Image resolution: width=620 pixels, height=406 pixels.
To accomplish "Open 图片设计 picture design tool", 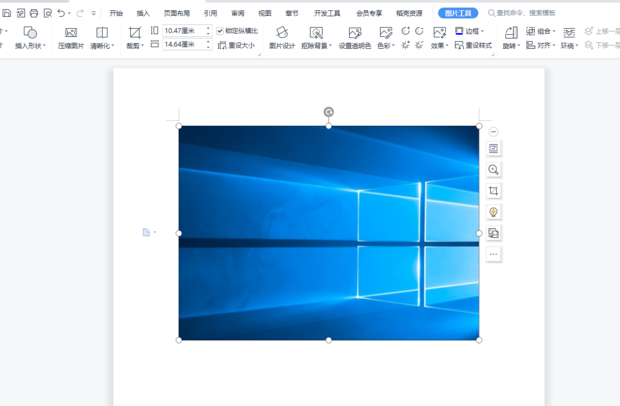I will point(282,38).
